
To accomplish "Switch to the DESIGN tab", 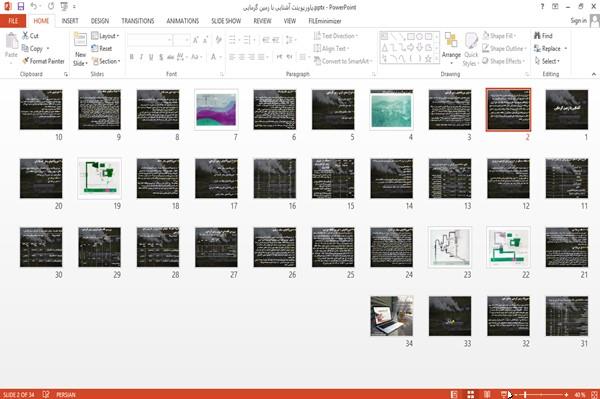I will (100, 21).
